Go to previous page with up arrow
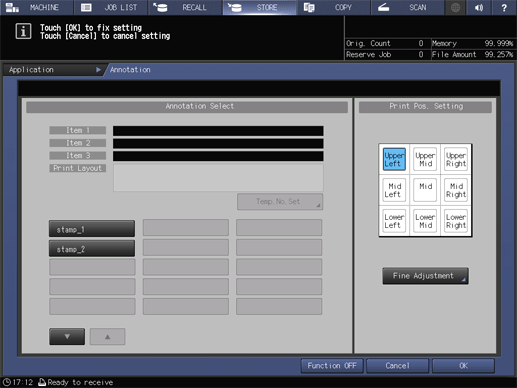 (x=108, y=337)
